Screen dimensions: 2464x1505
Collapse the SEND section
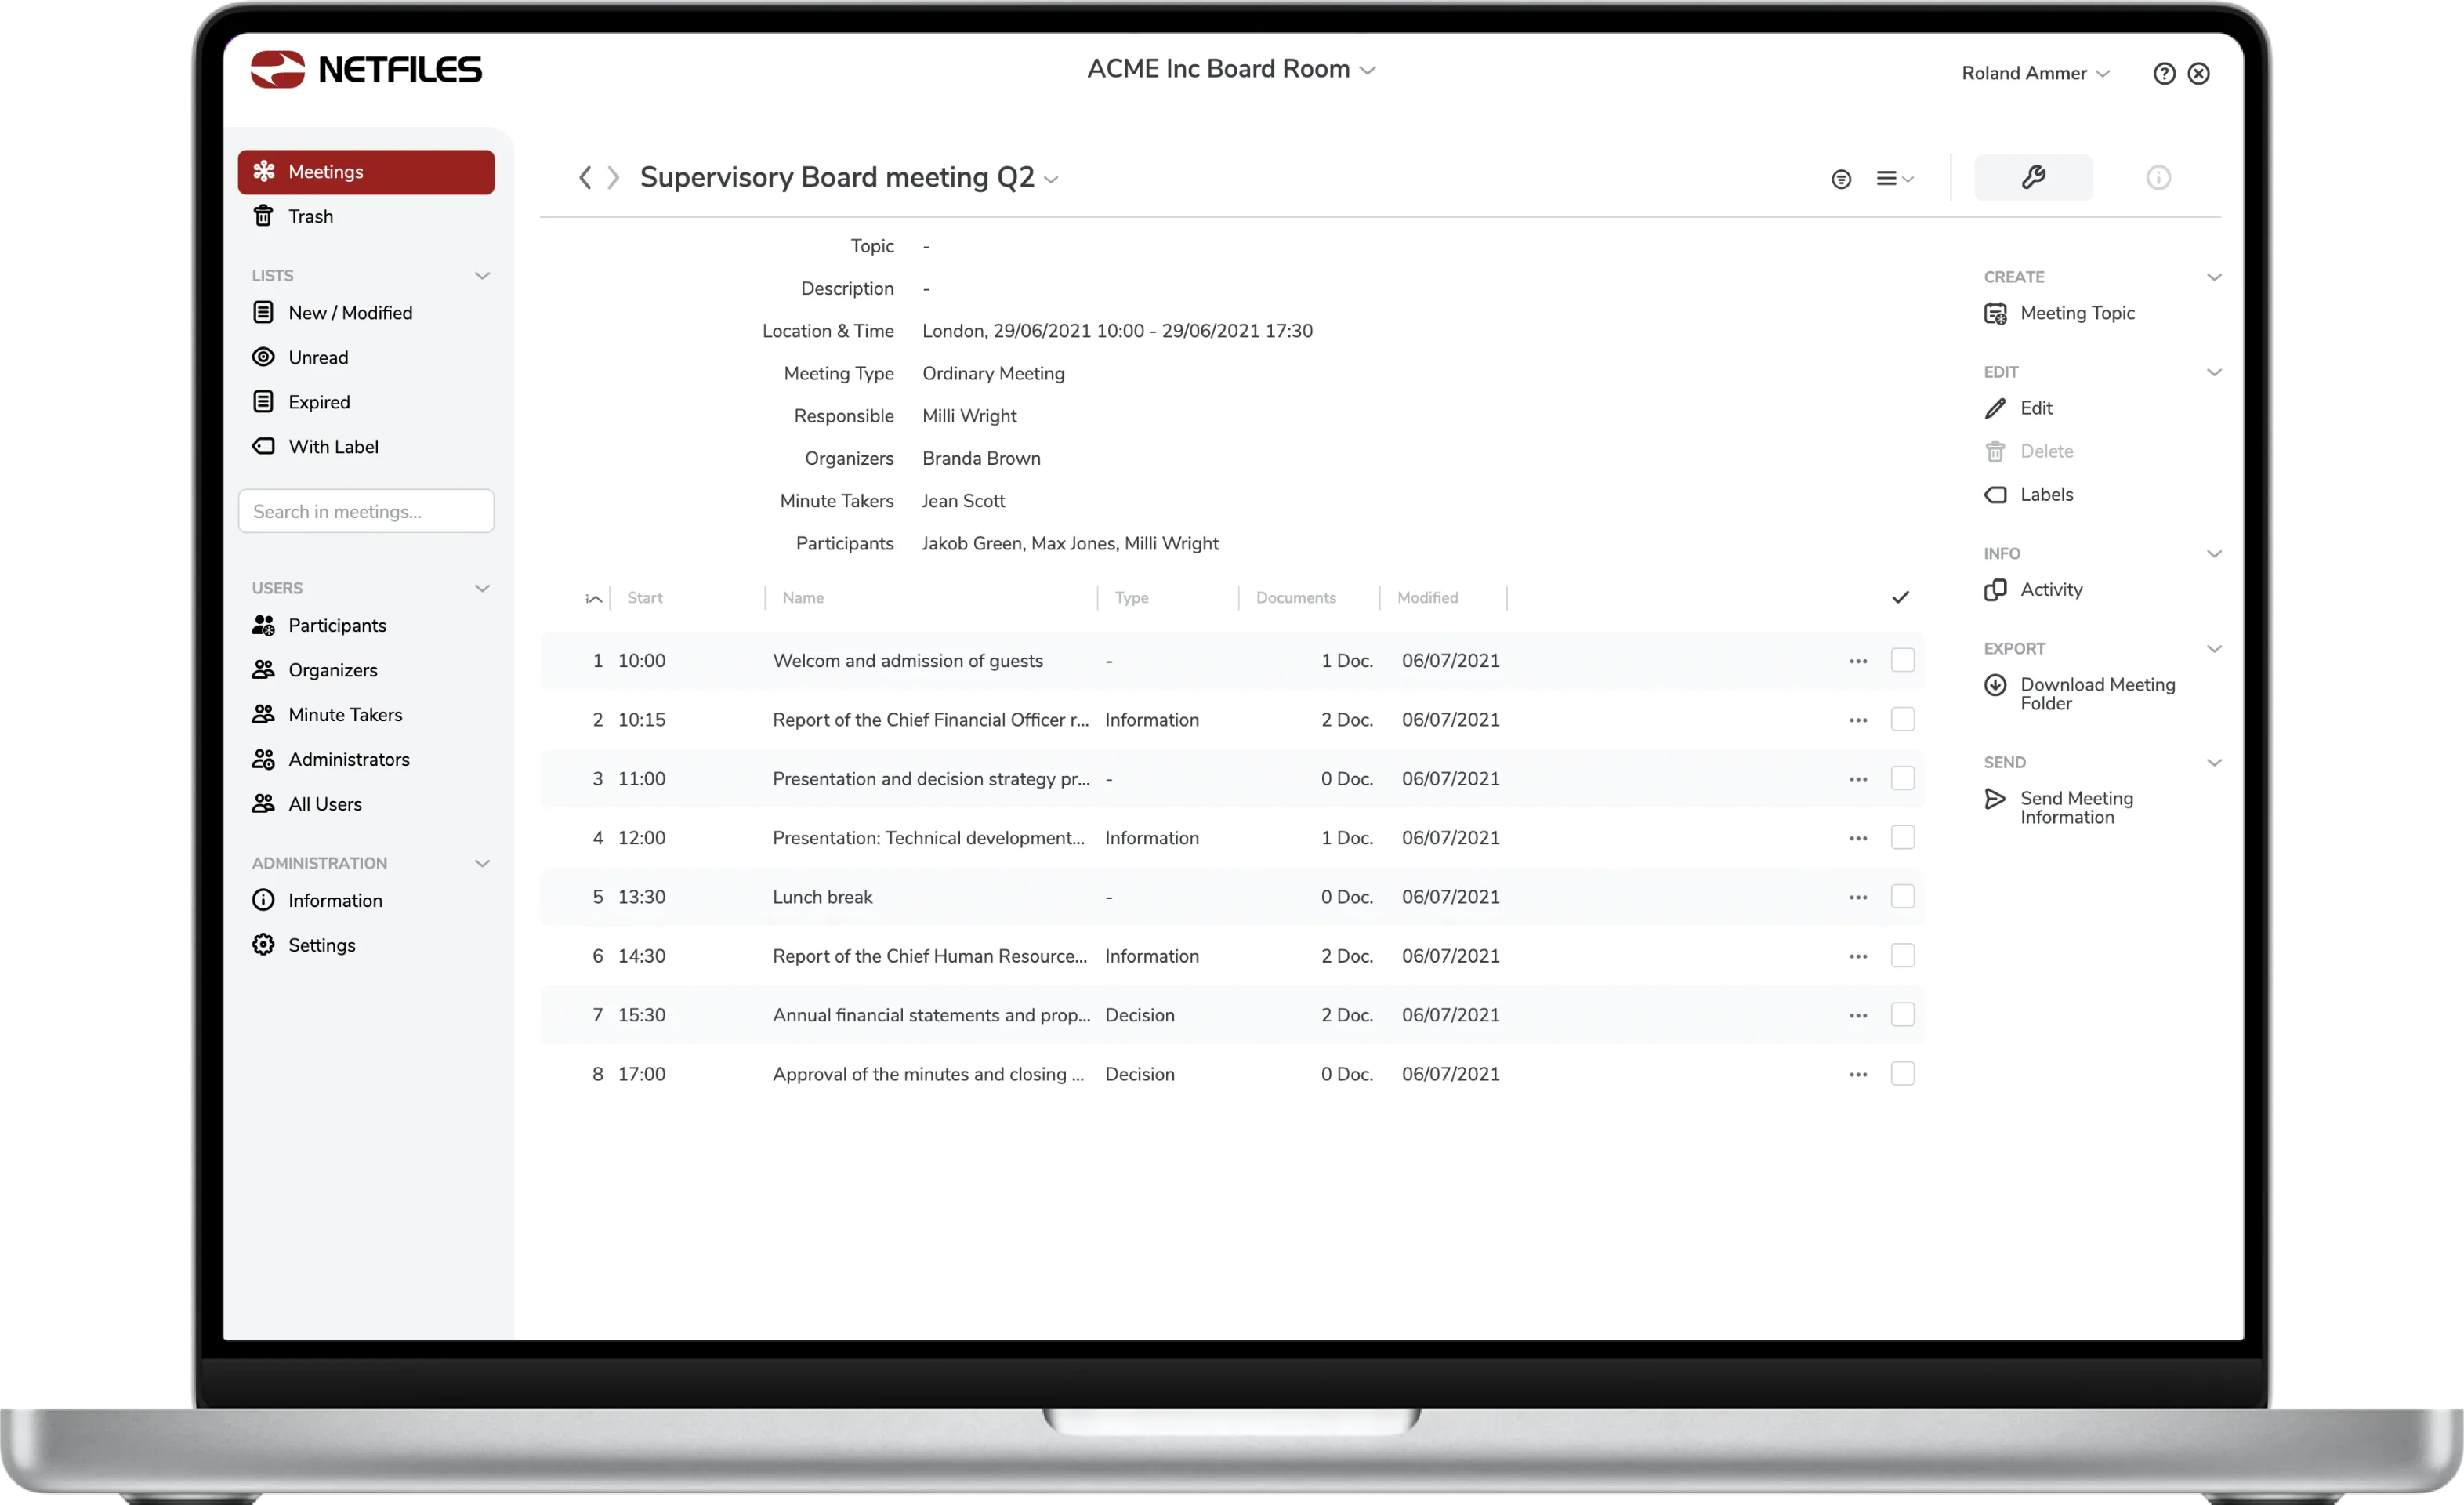point(2214,763)
